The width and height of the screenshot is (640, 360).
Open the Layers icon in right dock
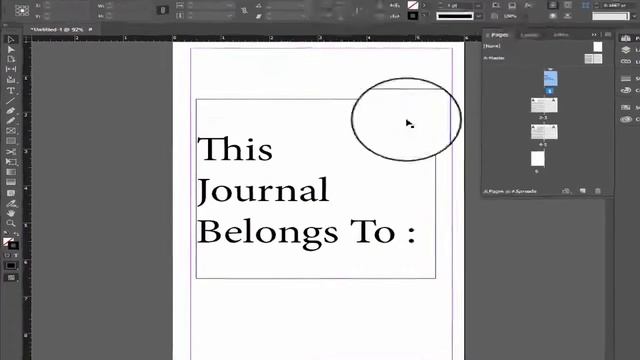pos(626,50)
